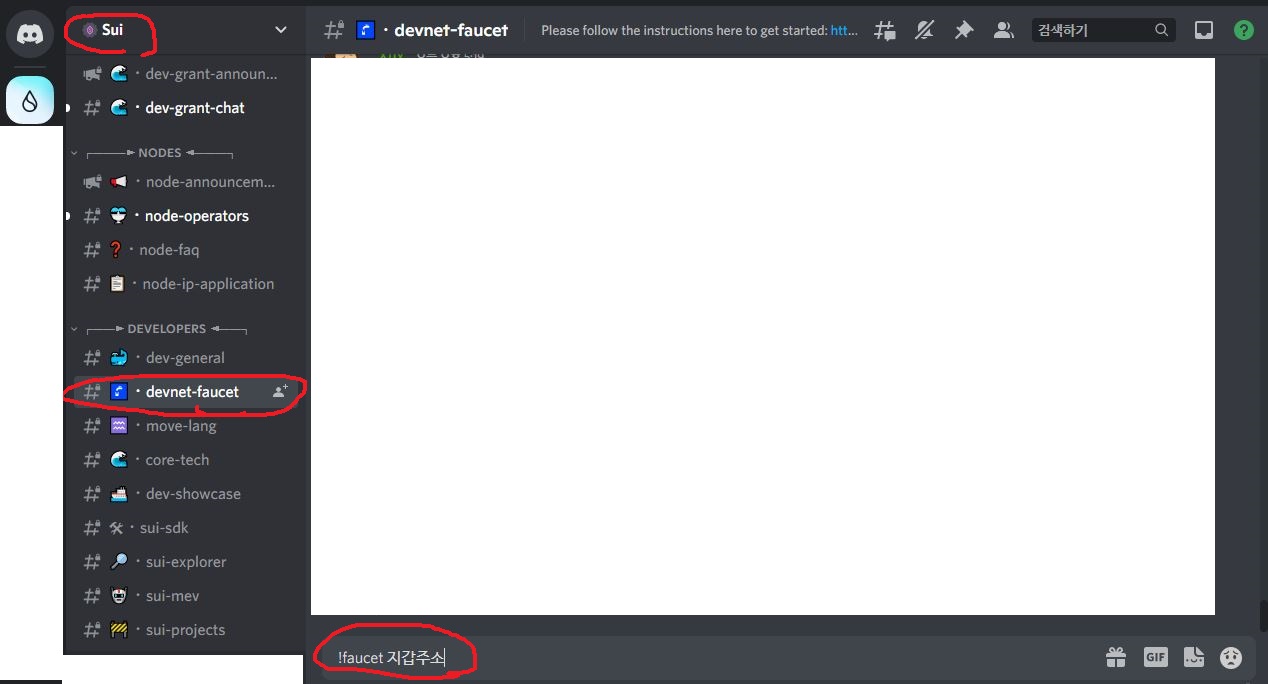Open Discord home direct messages
This screenshot has width=1268, height=684.
(x=30, y=33)
